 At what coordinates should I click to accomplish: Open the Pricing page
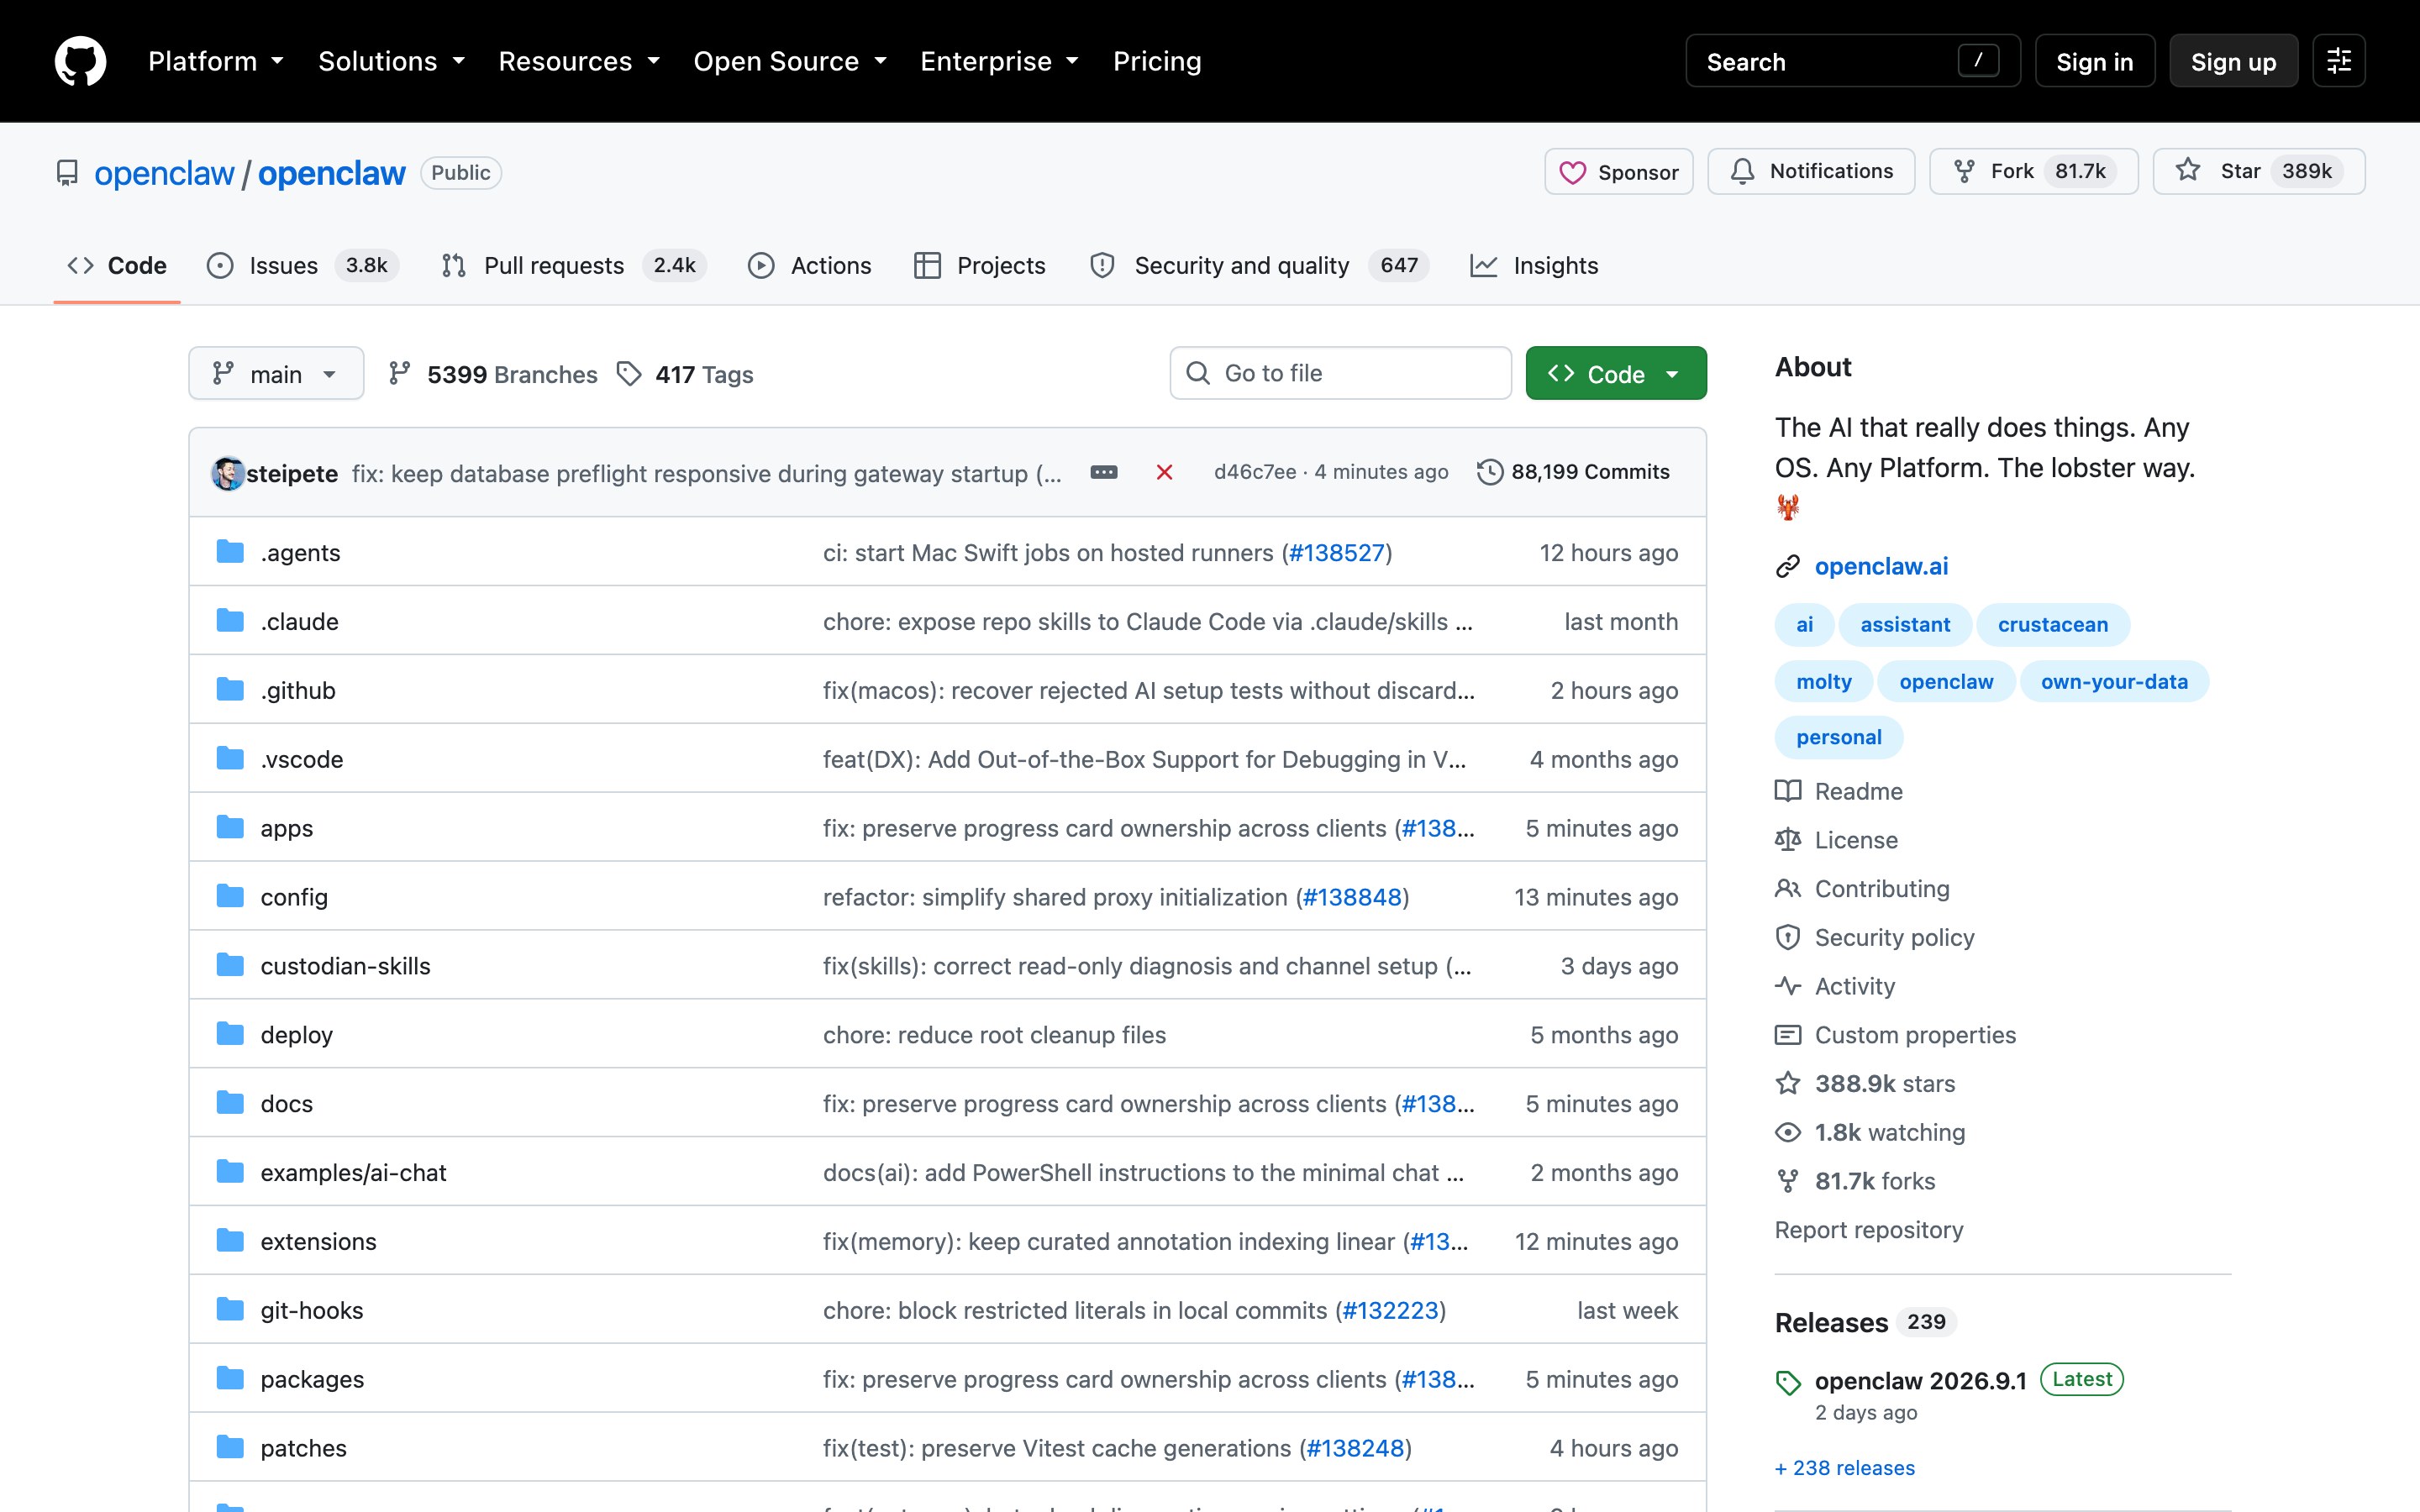pyautogui.click(x=1157, y=61)
